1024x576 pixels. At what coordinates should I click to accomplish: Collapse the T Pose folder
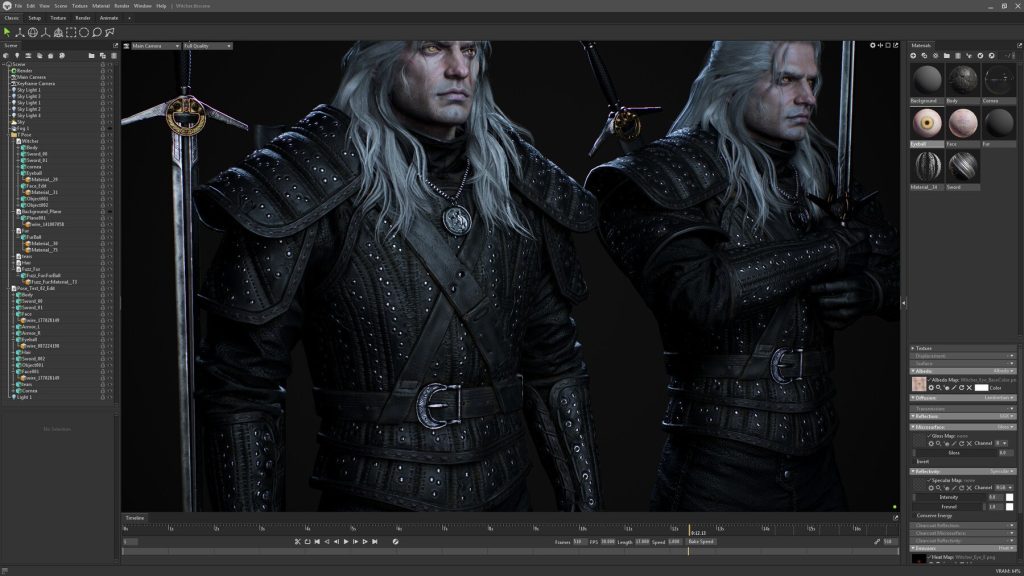pyautogui.click(x=8, y=135)
